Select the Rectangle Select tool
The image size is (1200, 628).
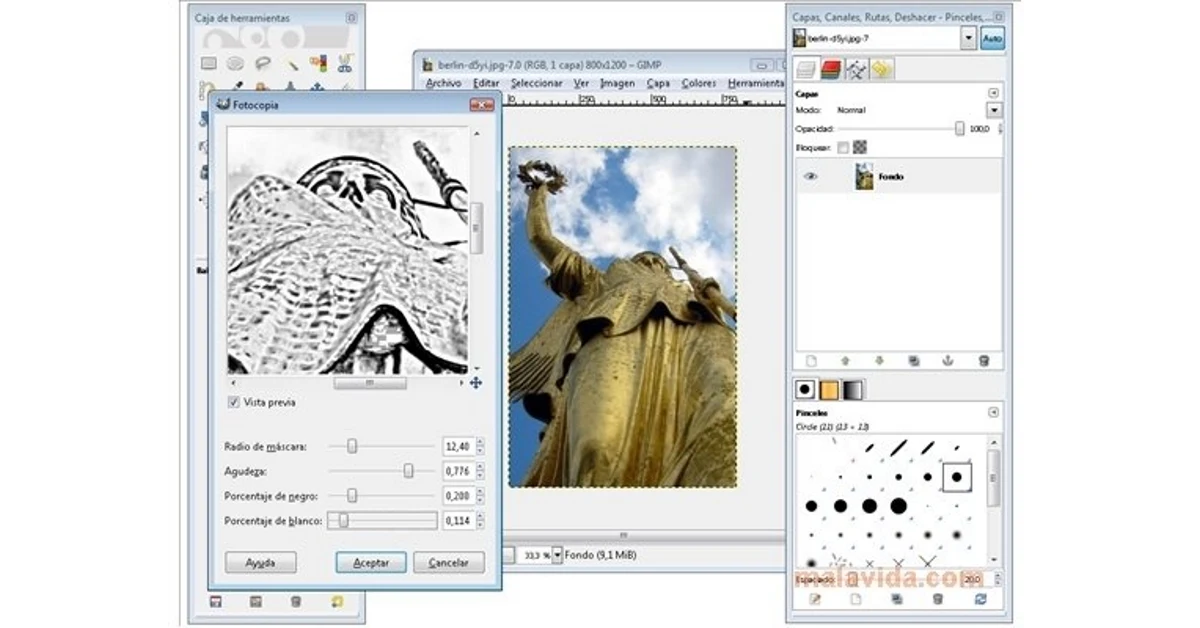point(209,64)
